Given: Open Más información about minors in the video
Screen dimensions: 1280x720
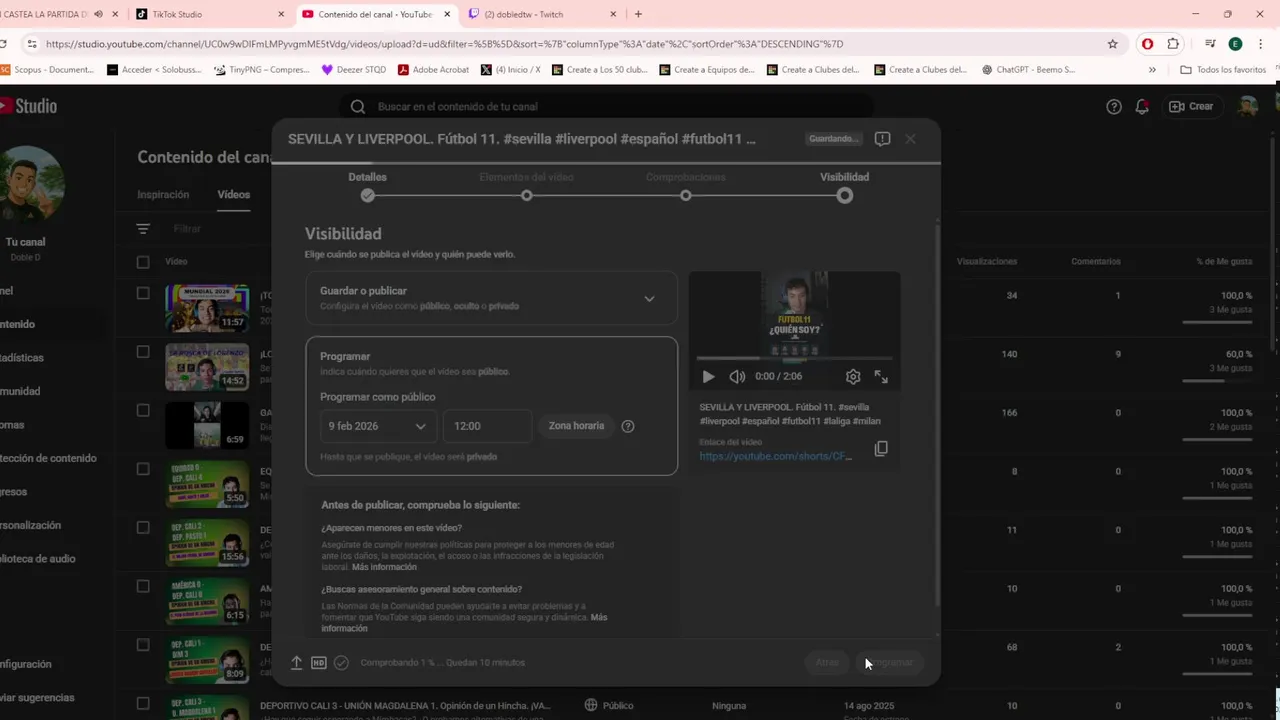Looking at the screenshot, I should coord(384,567).
